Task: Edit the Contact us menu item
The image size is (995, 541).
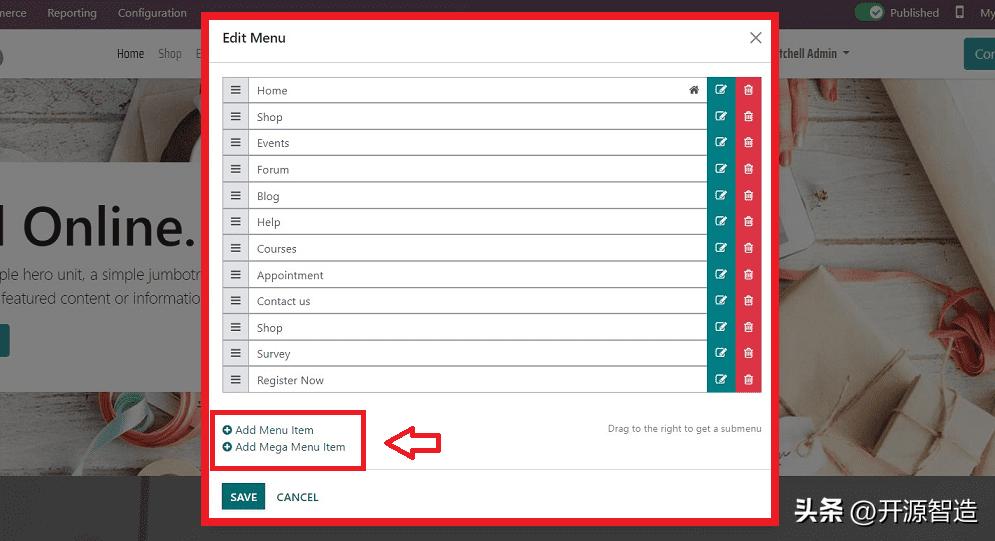Action: 721,301
